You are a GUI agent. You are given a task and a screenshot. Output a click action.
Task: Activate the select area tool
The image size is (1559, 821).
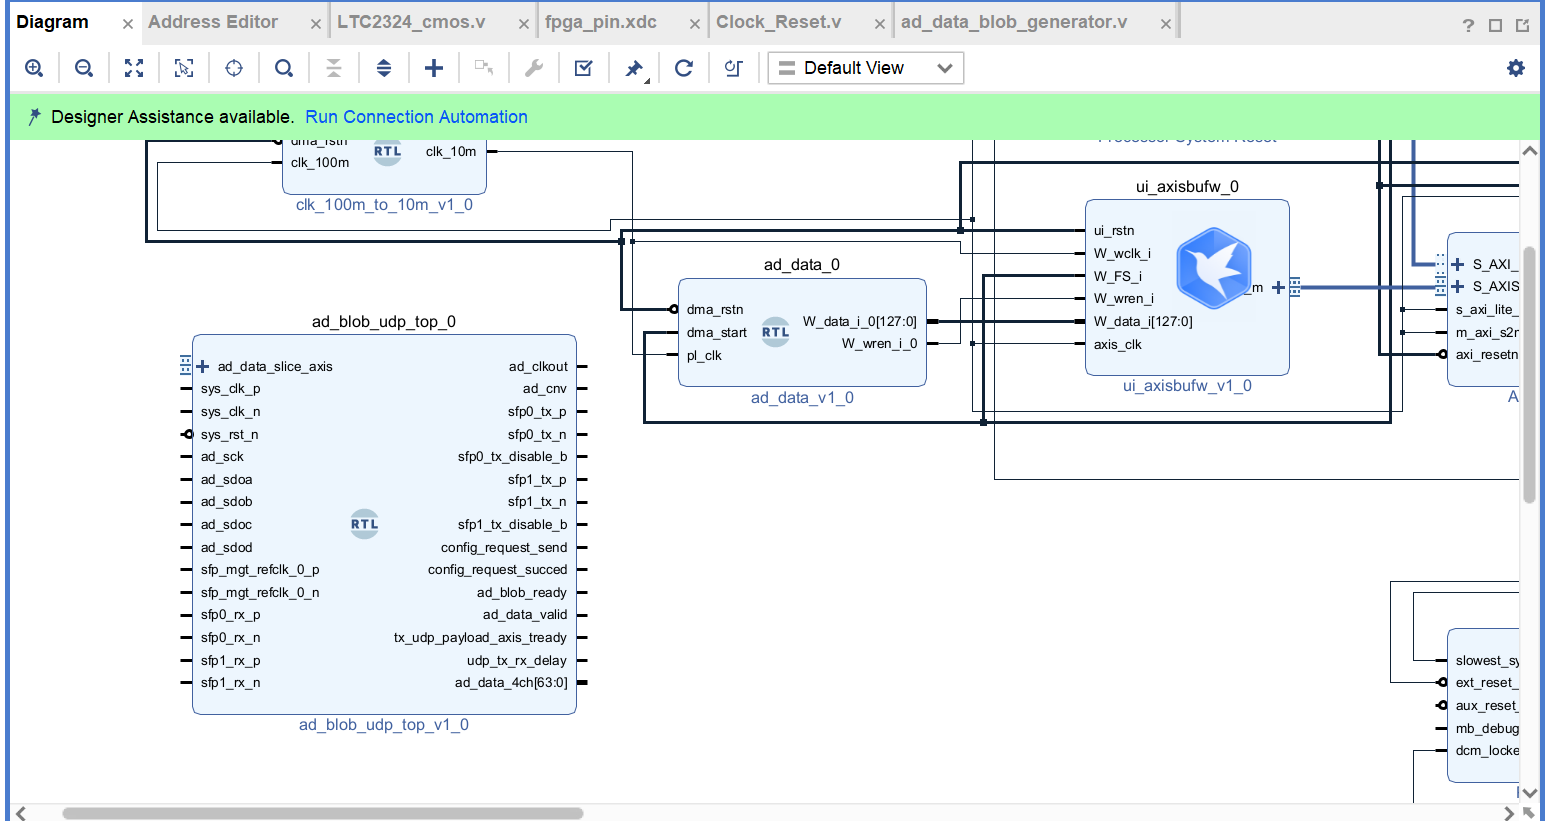point(184,68)
